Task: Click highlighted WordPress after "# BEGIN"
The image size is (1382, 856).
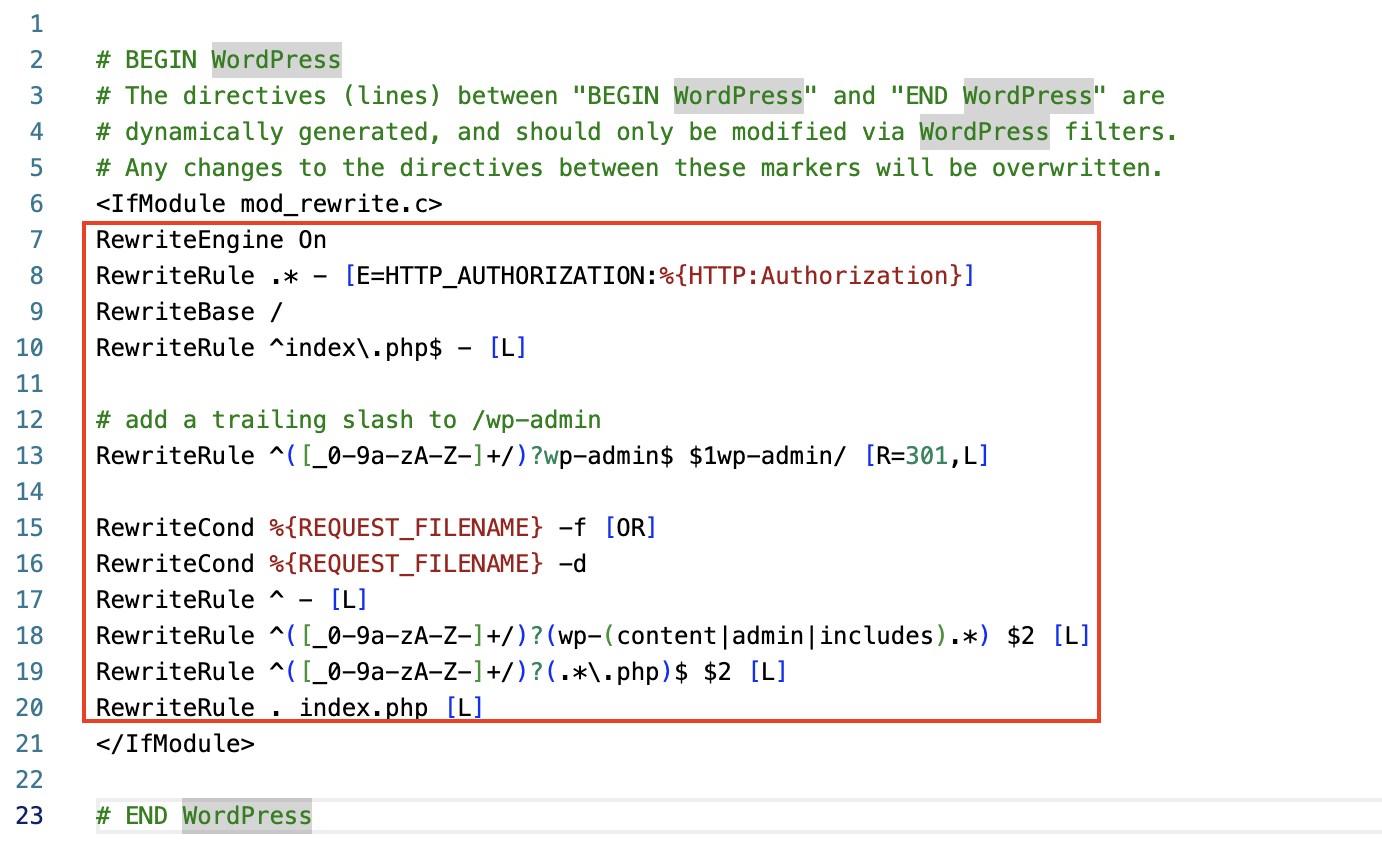Action: click(x=276, y=60)
